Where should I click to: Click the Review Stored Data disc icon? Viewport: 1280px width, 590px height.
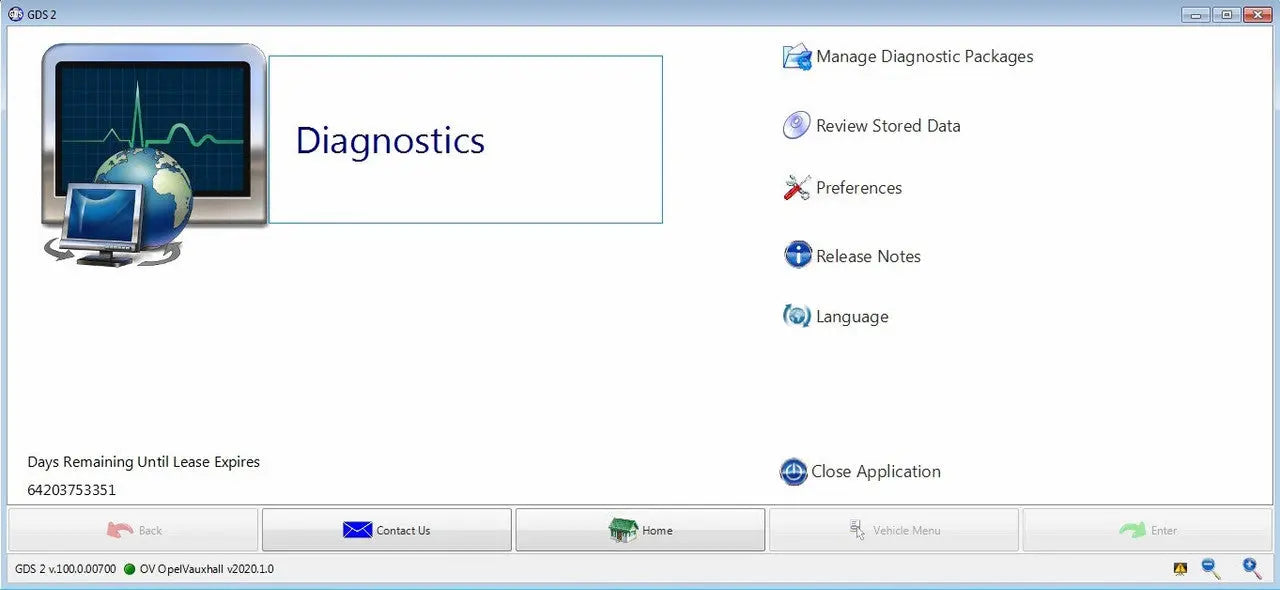795,125
